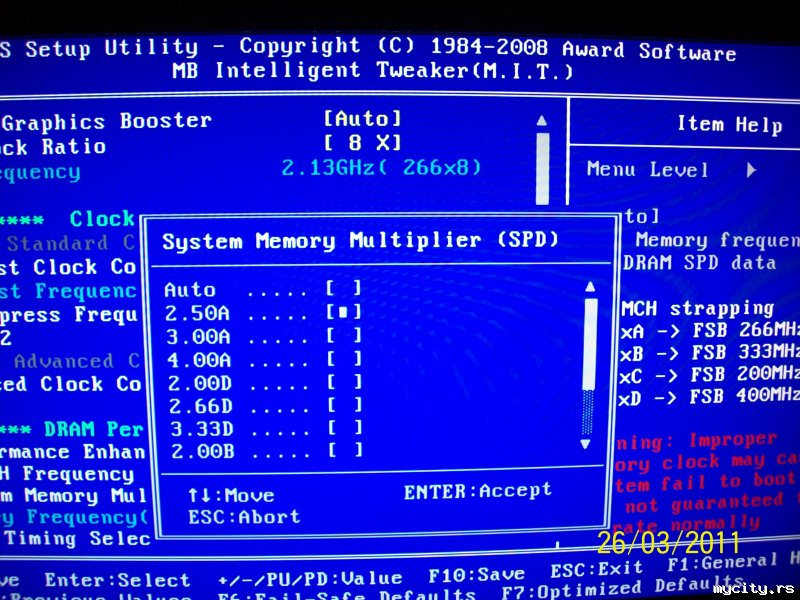The width and height of the screenshot is (800, 600).
Task: Select the DRAM Timing Selectable row
Action: pos(76,539)
